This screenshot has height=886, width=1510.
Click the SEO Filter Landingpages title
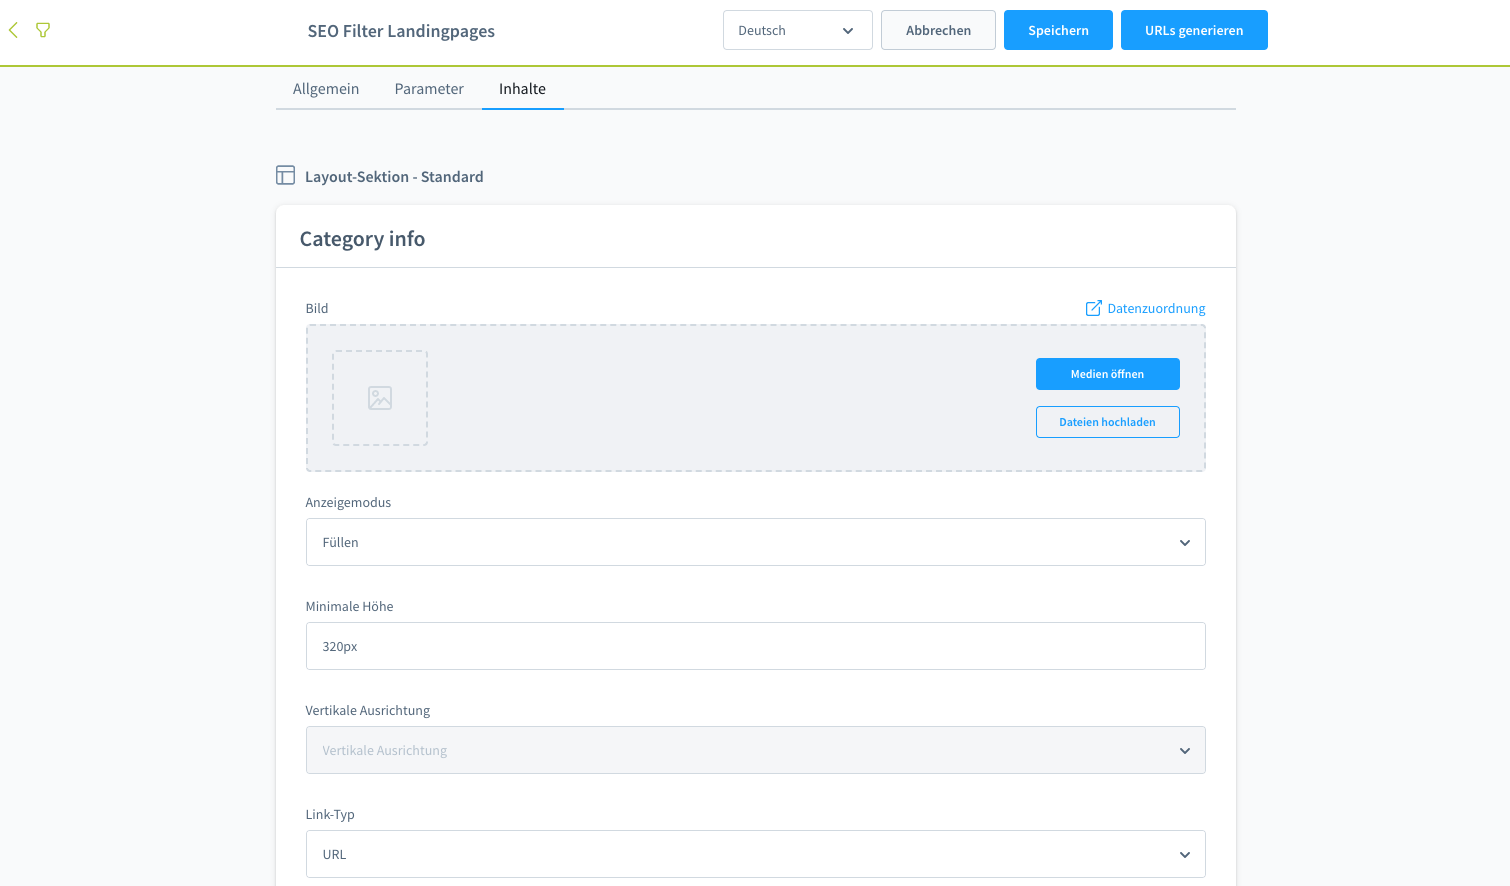coord(401,31)
